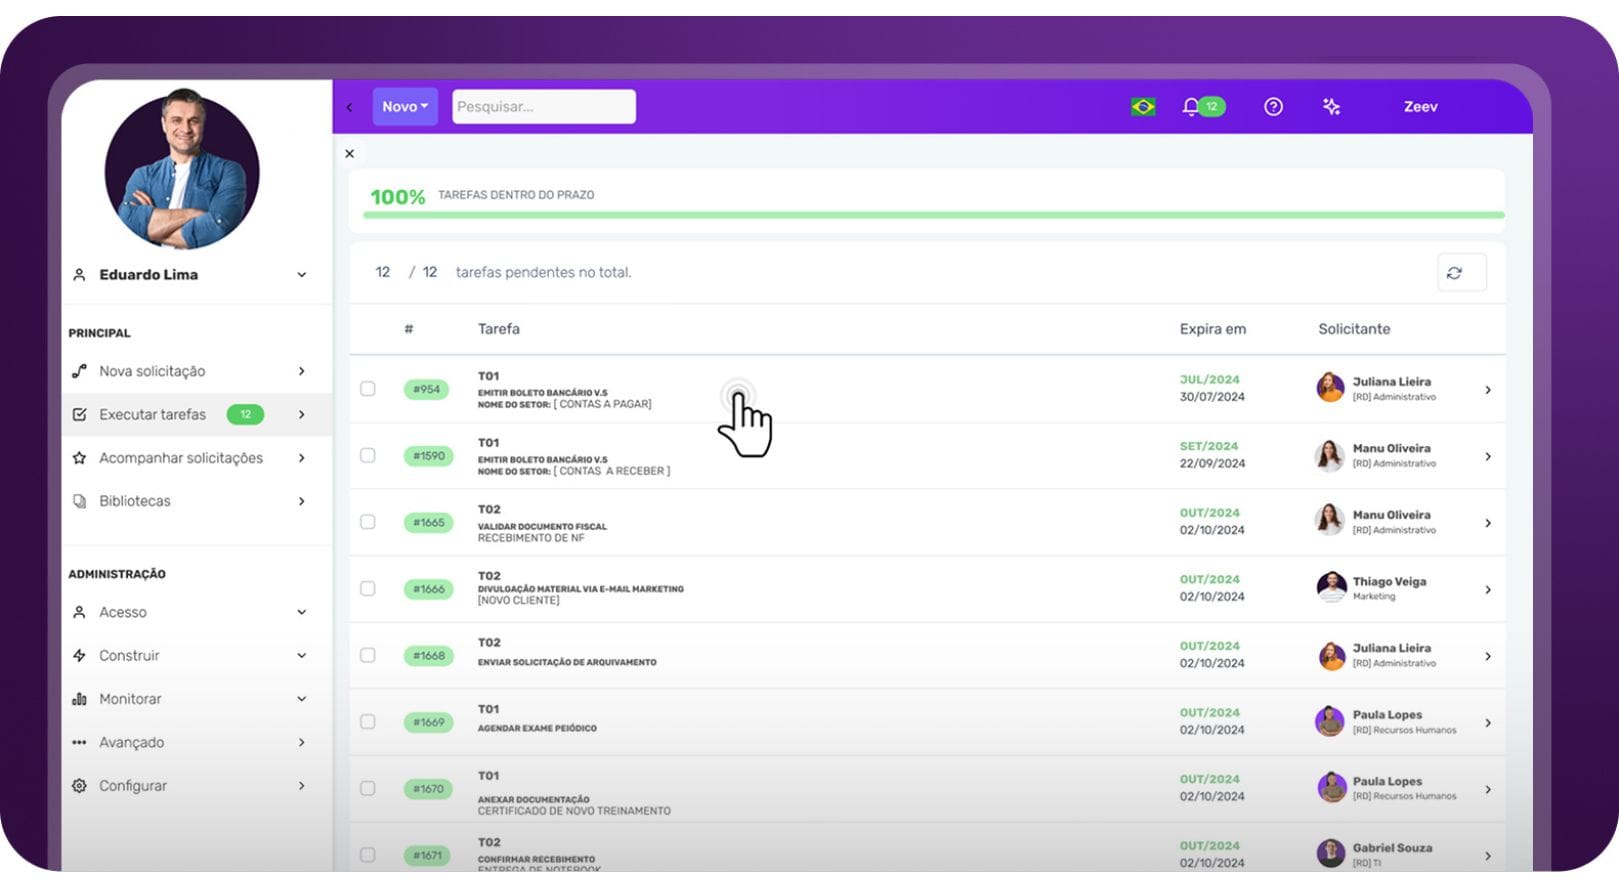Screen dimensions: 1619x888
Task: Click the Zeev label in header
Action: click(1420, 107)
